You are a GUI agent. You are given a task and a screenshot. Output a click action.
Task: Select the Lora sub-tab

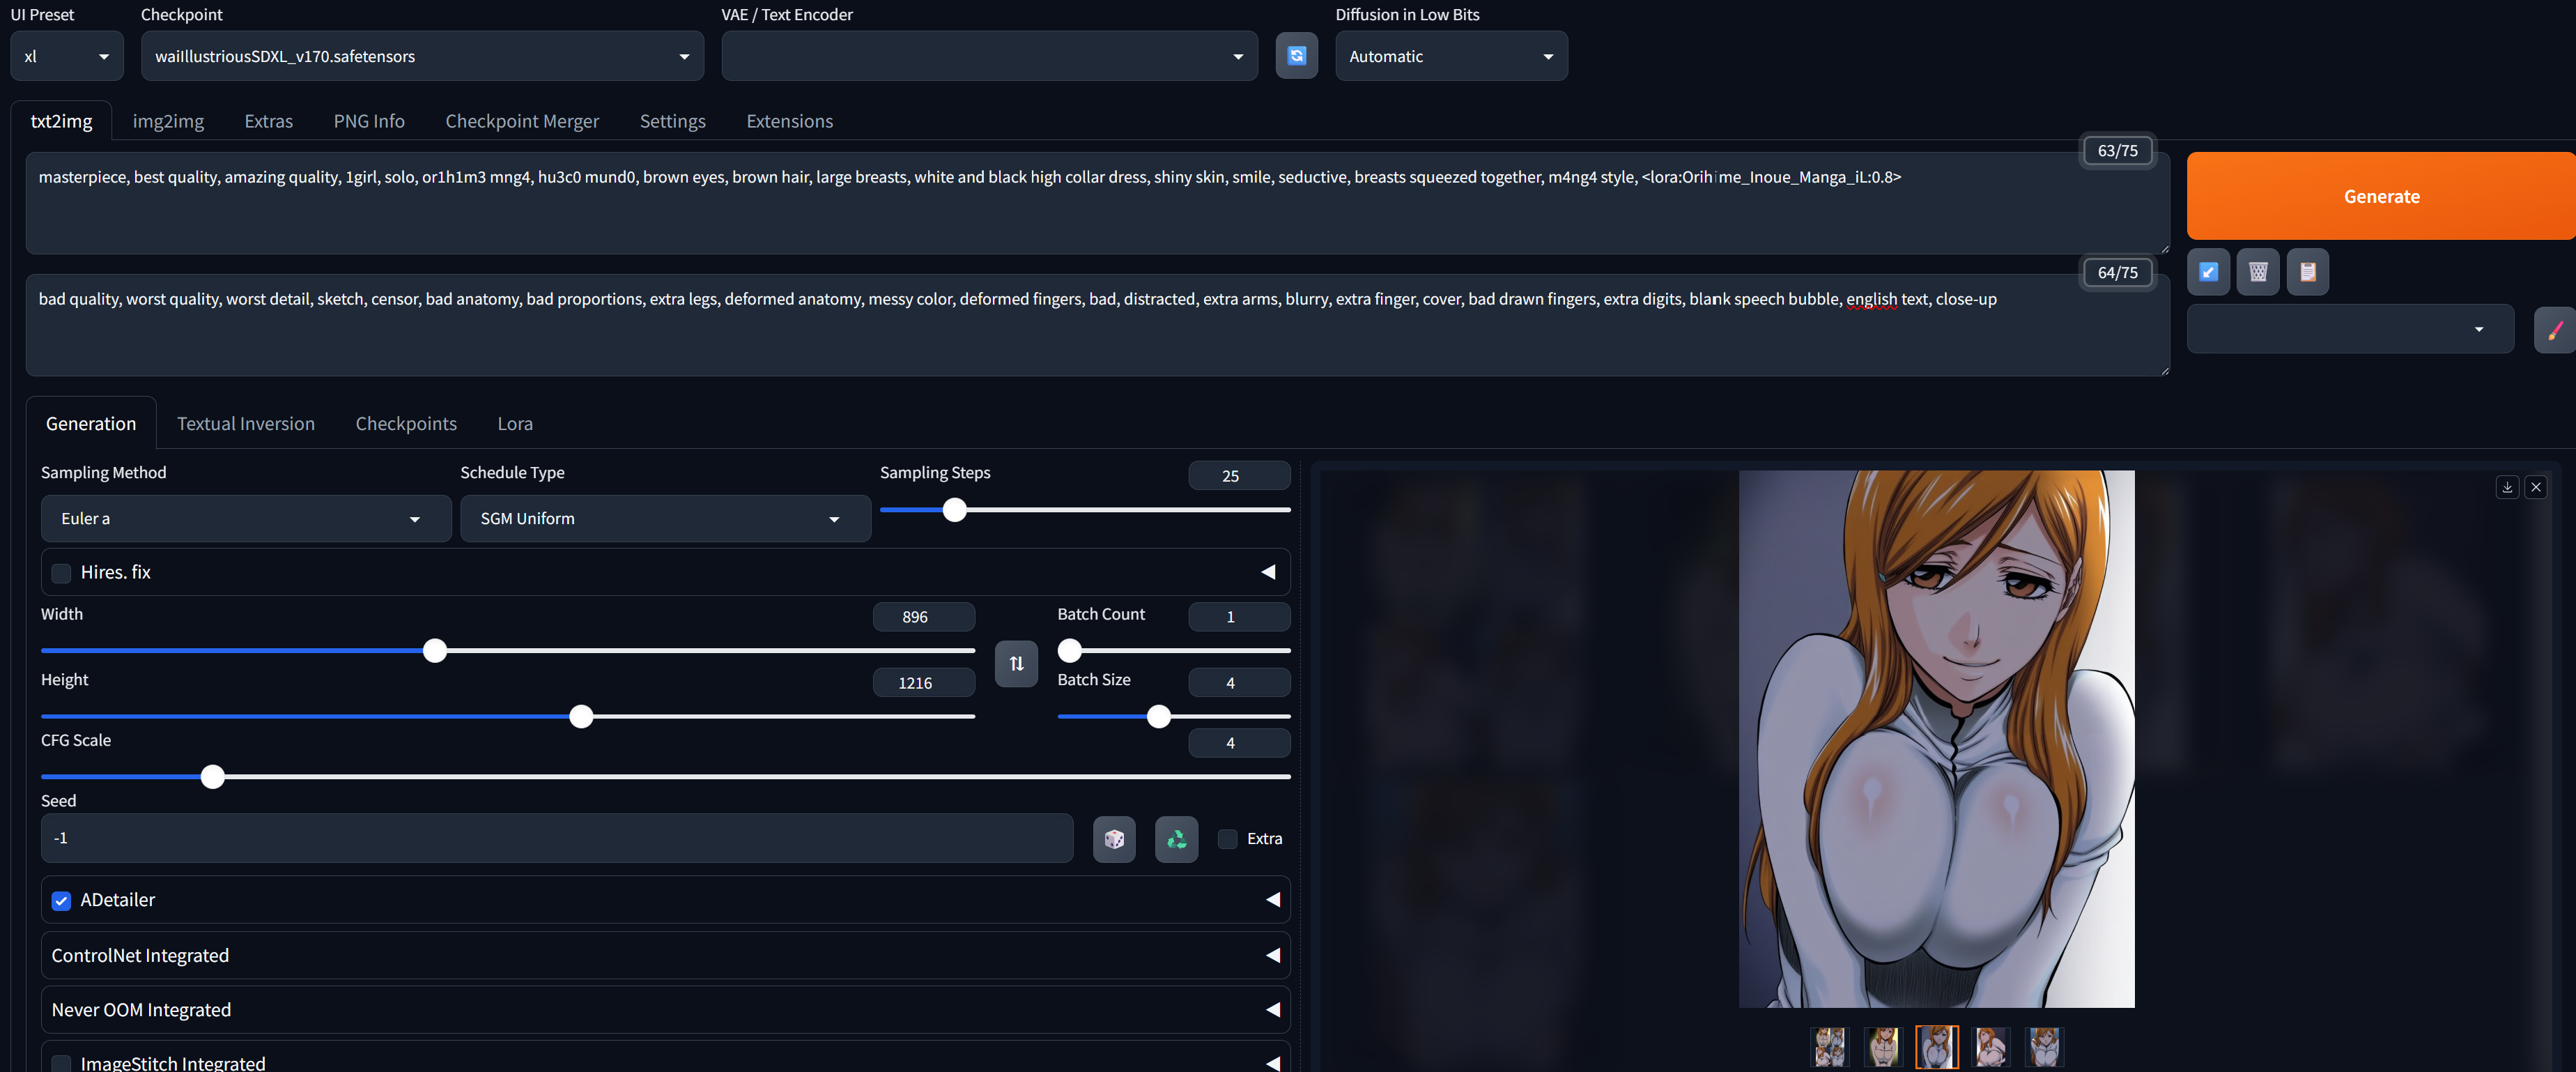(515, 424)
